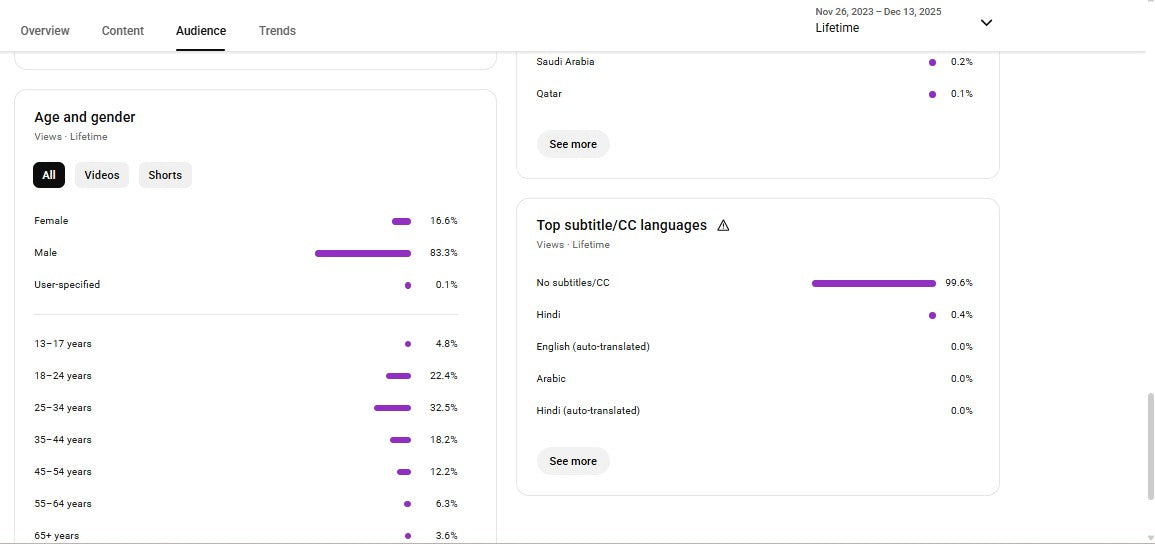Click the No subtitles/CC purple bar
Screen dimensions: 1155x544
873,283
